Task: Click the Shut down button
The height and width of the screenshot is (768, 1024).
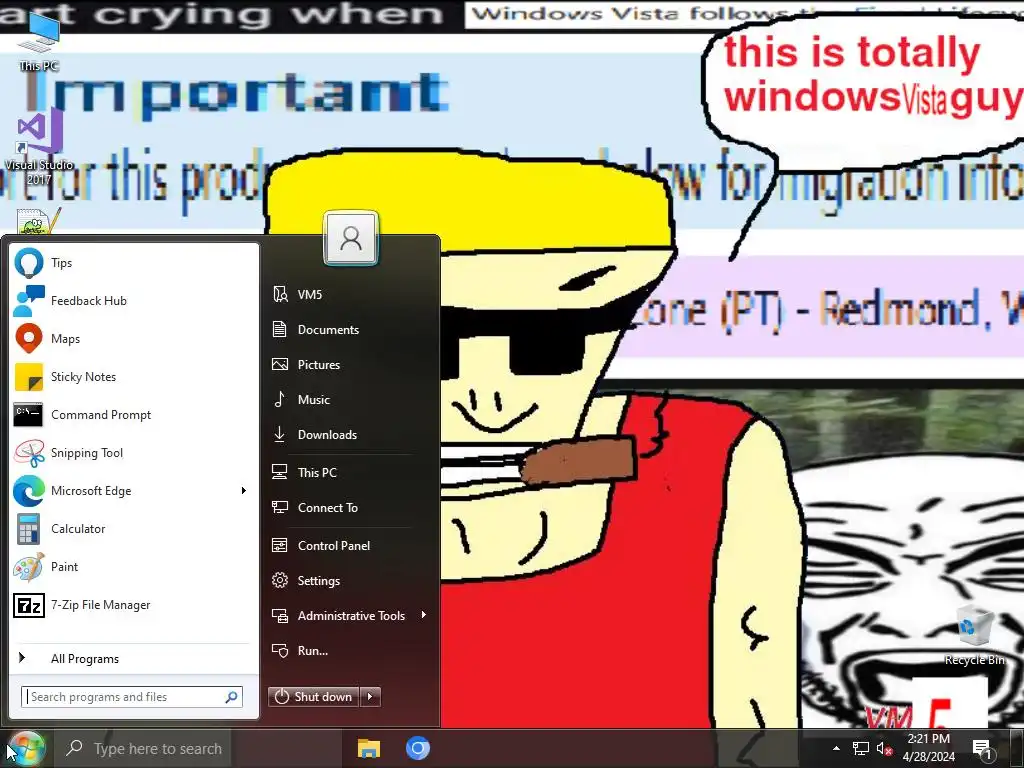Action: pyautogui.click(x=313, y=697)
